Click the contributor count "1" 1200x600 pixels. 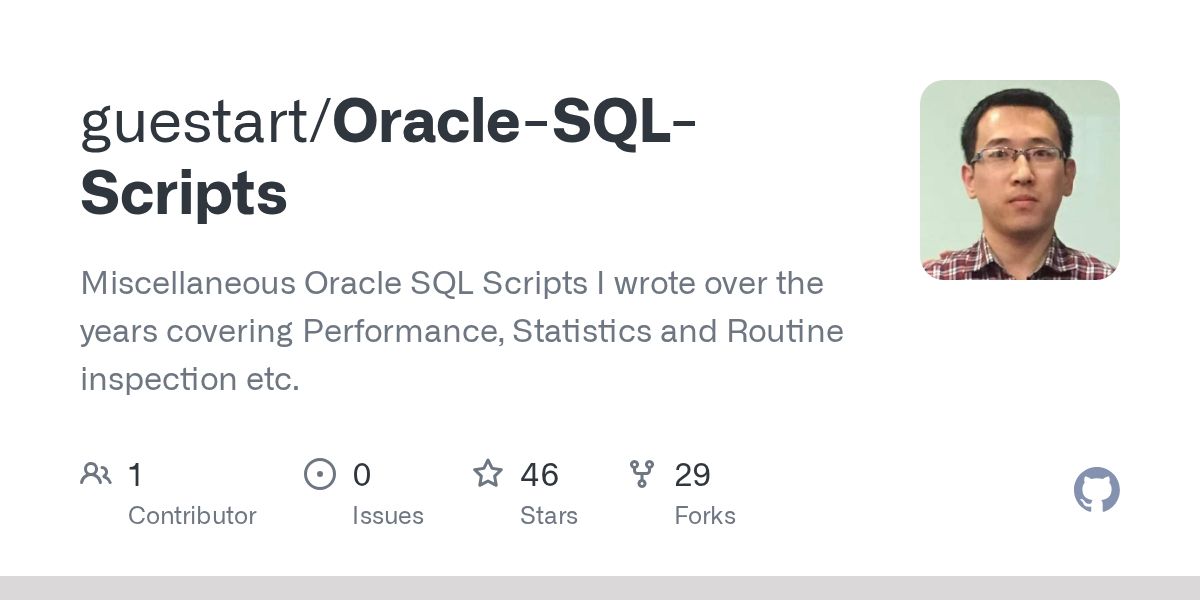(x=135, y=475)
